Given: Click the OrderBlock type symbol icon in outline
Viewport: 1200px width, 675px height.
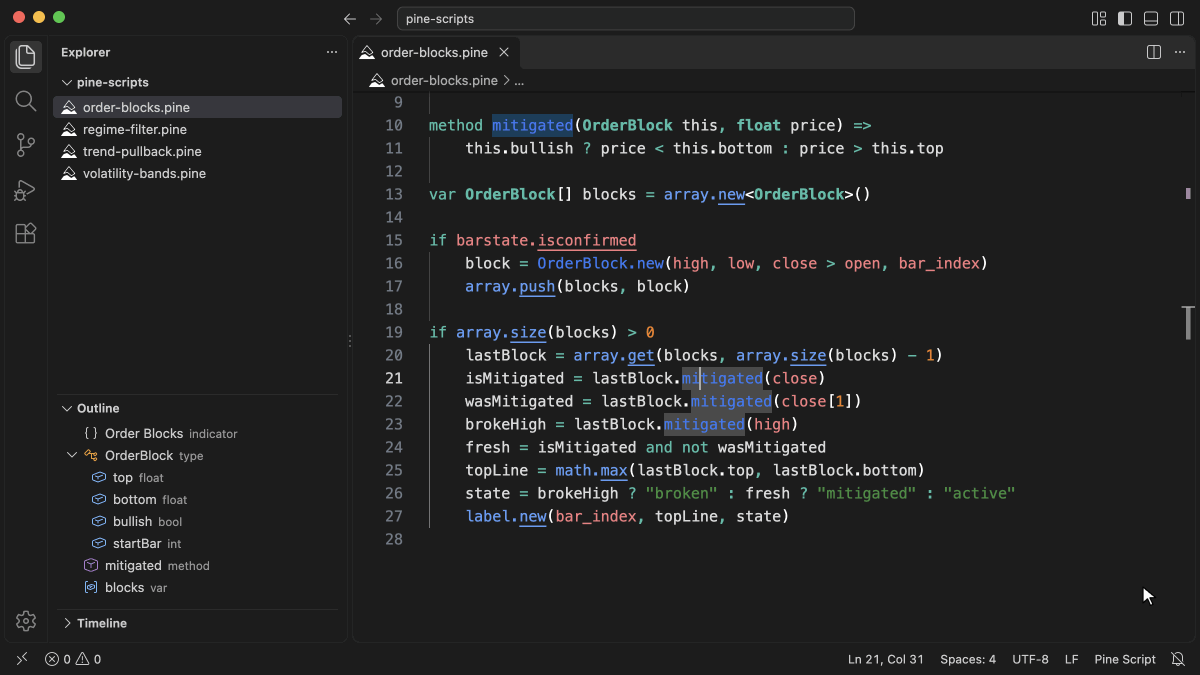Looking at the screenshot, I should [x=91, y=455].
